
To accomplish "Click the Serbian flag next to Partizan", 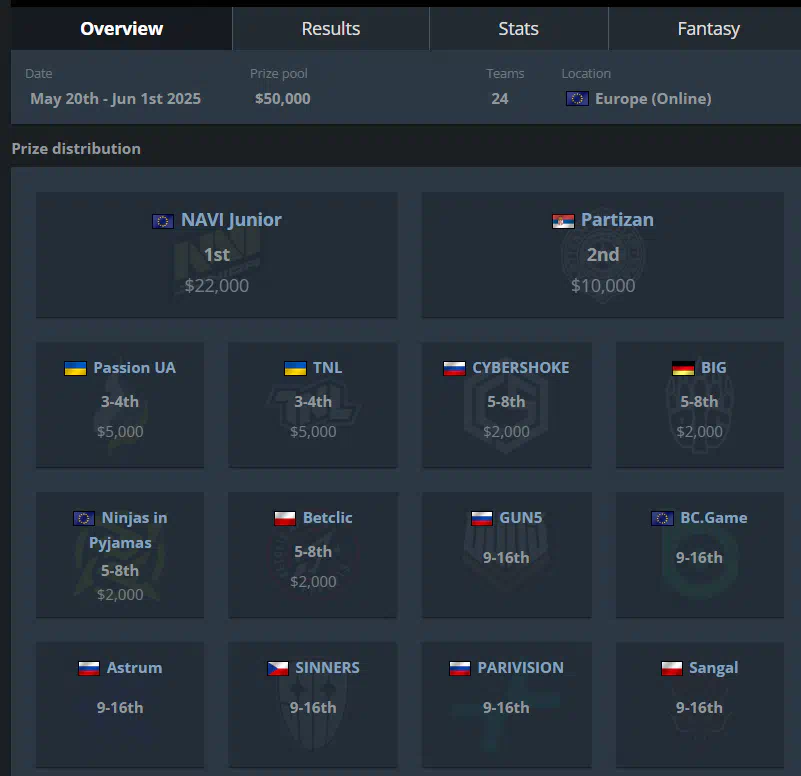I will pos(563,221).
